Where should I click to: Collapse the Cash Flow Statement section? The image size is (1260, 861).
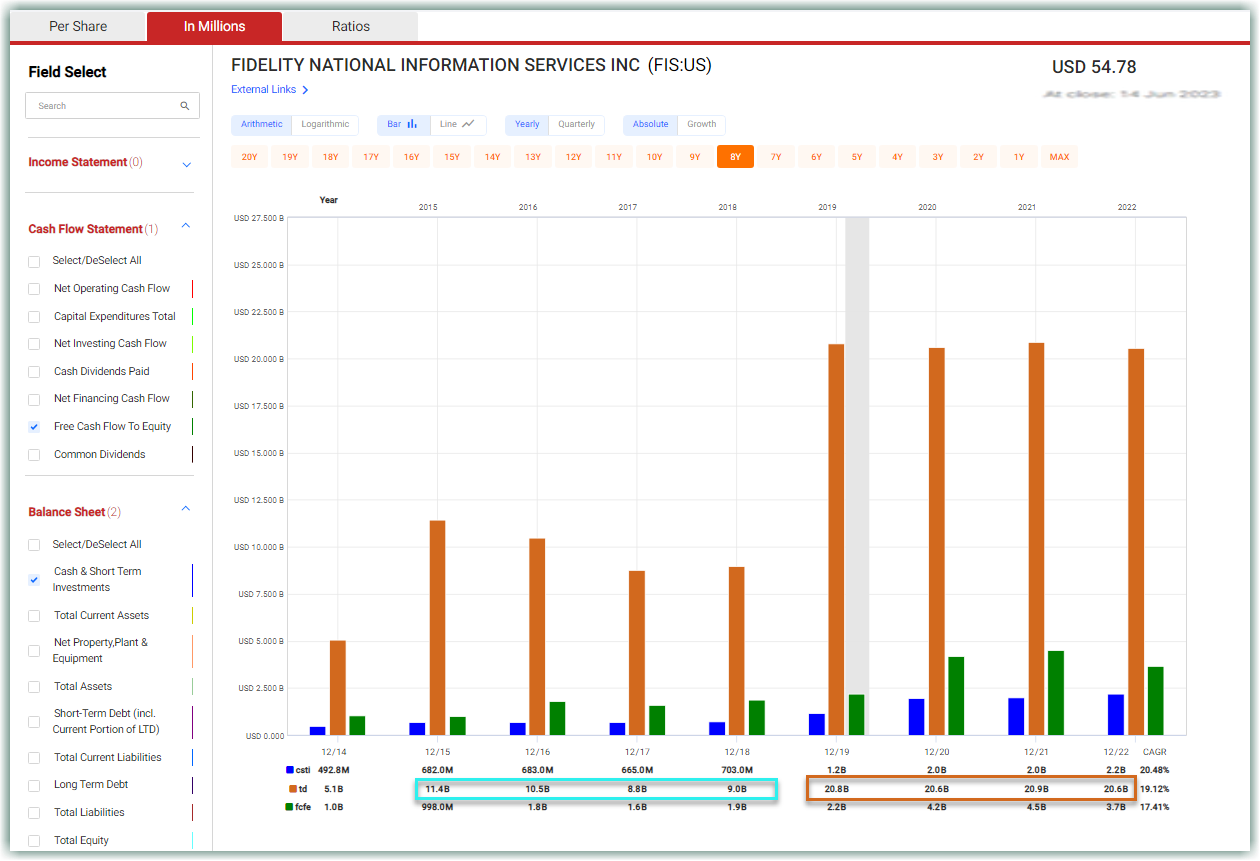point(185,227)
